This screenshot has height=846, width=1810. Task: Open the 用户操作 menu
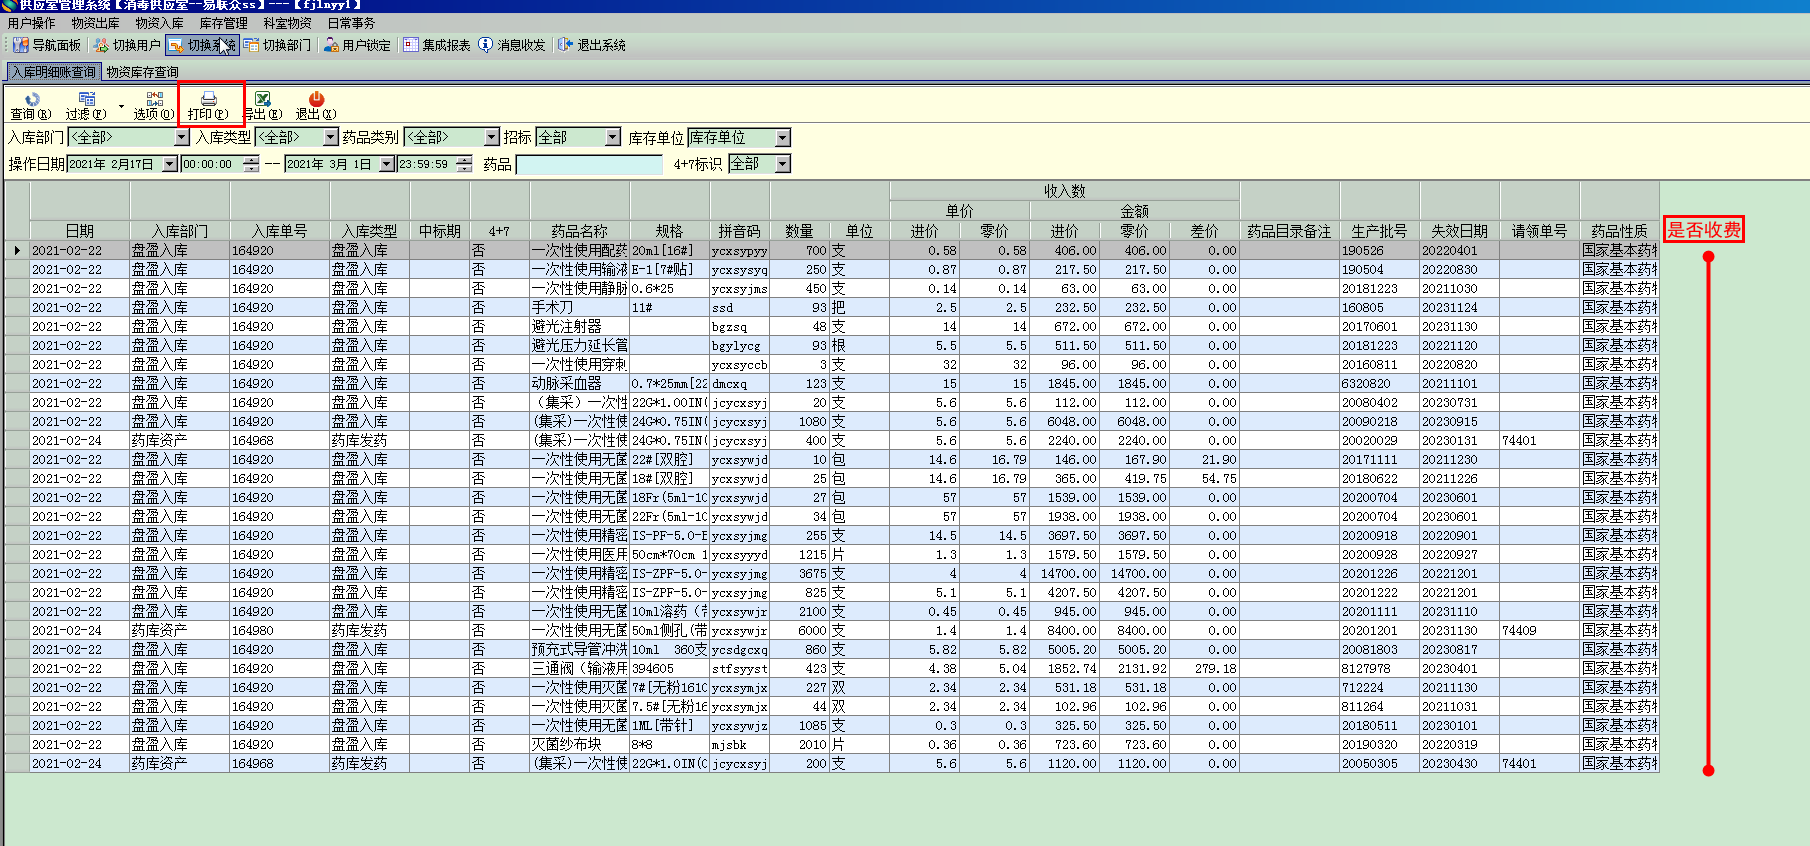32,23
